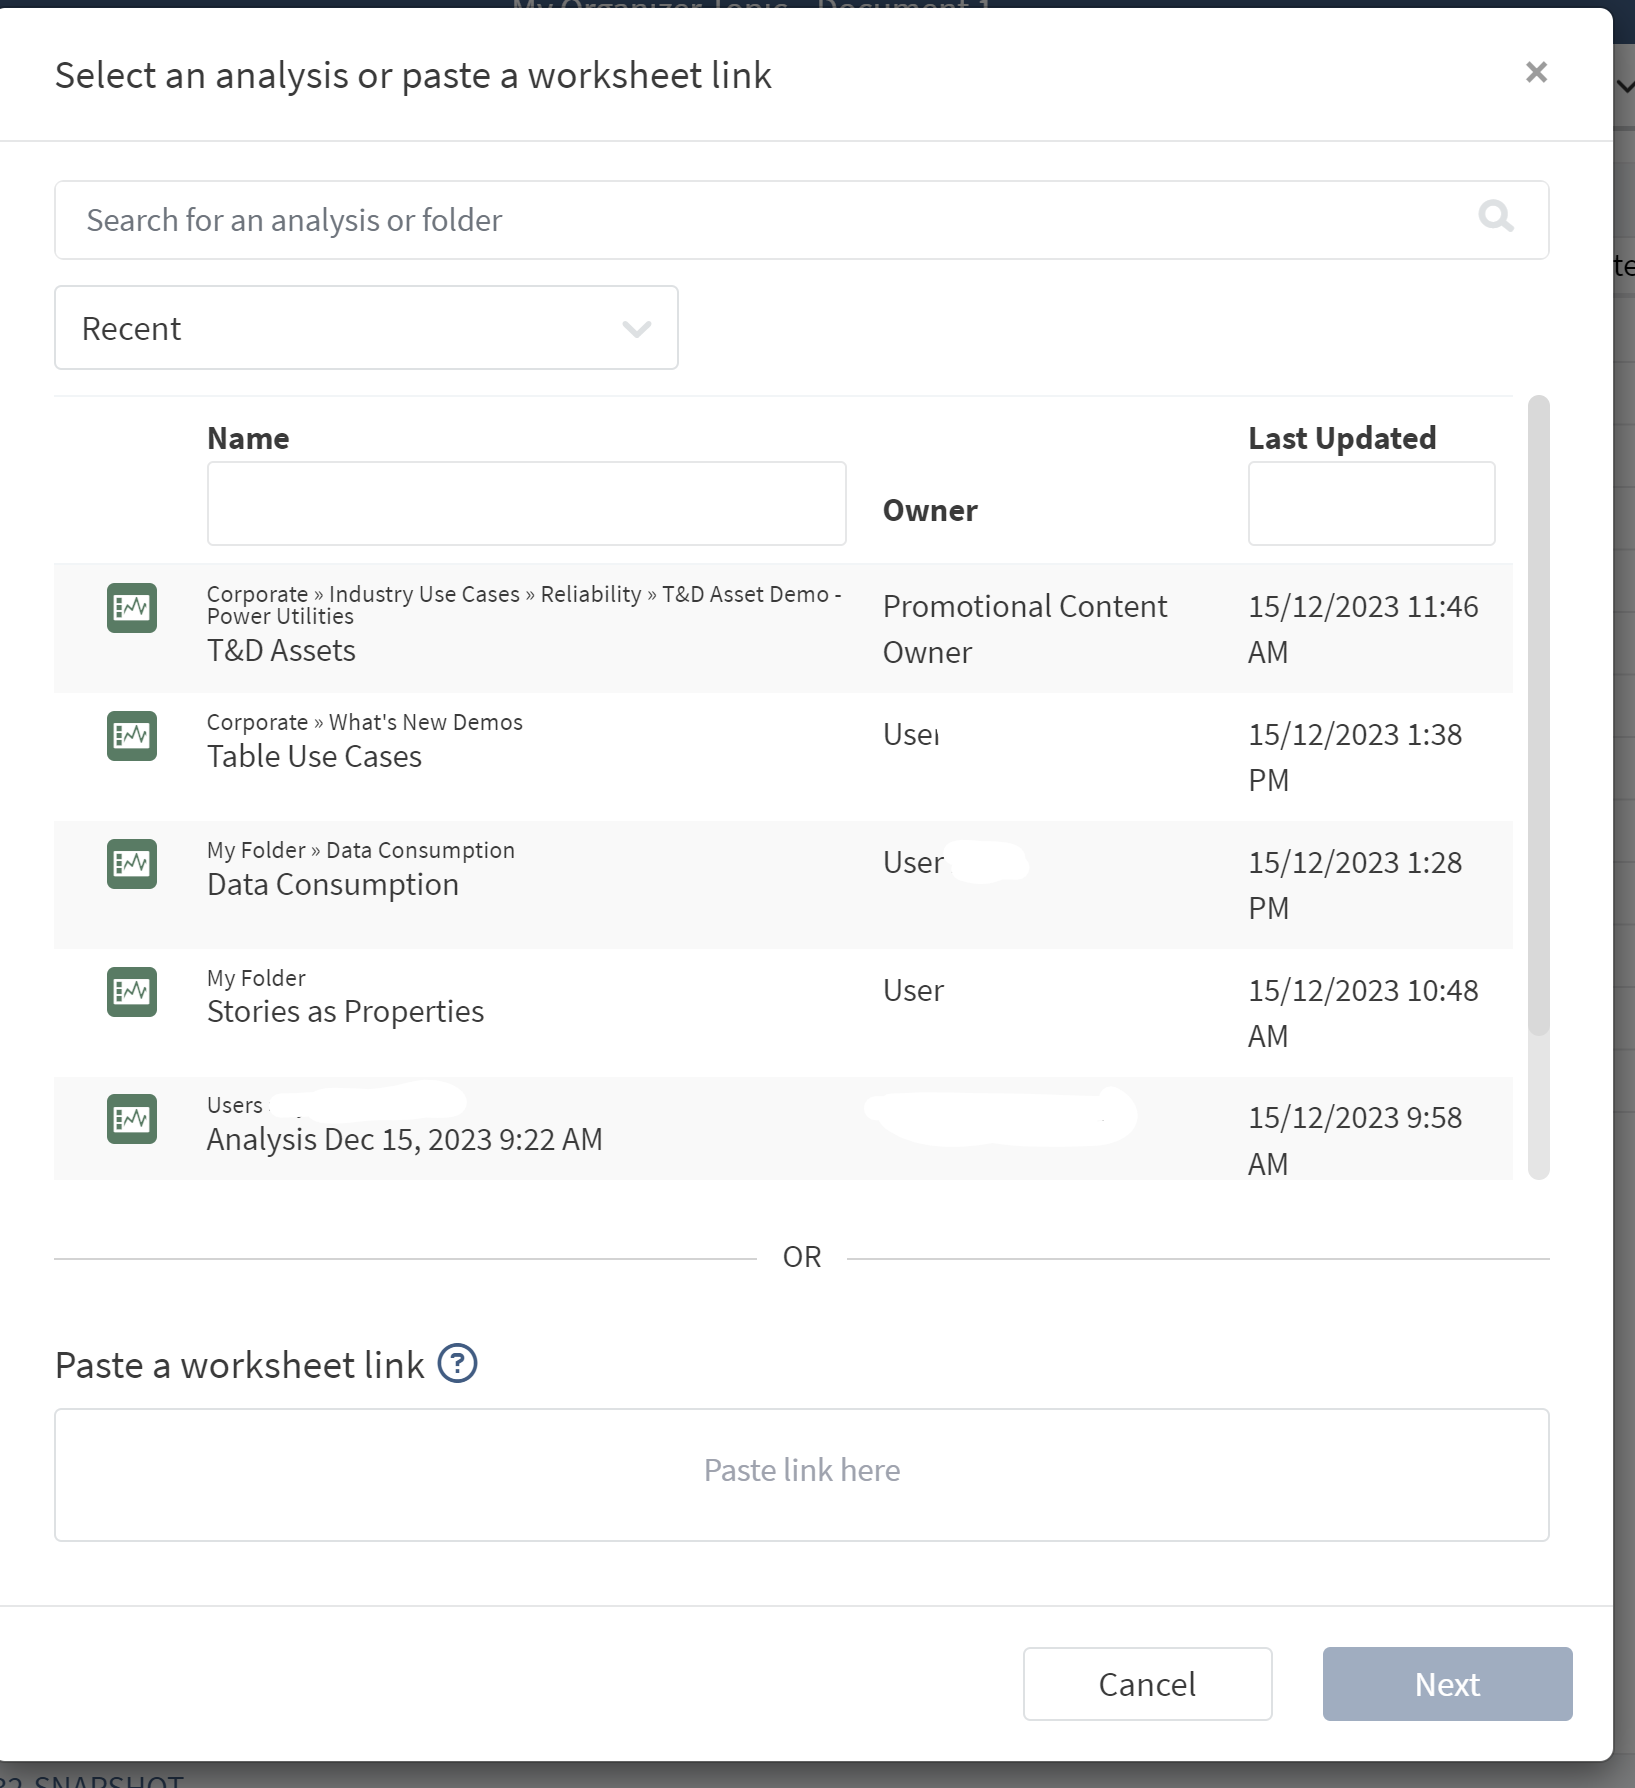1635x1788 pixels.
Task: Click the search magnifier icon
Action: tap(1495, 218)
